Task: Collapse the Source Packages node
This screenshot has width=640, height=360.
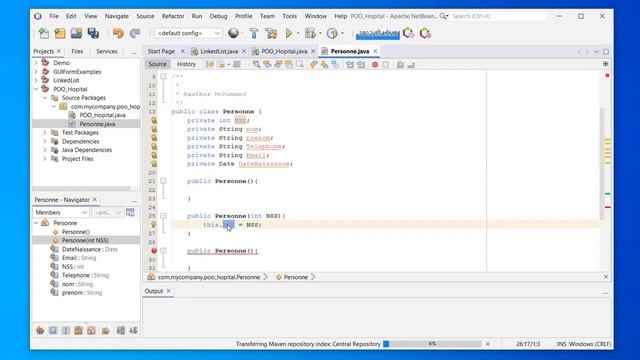Action: pyautogui.click(x=45, y=98)
